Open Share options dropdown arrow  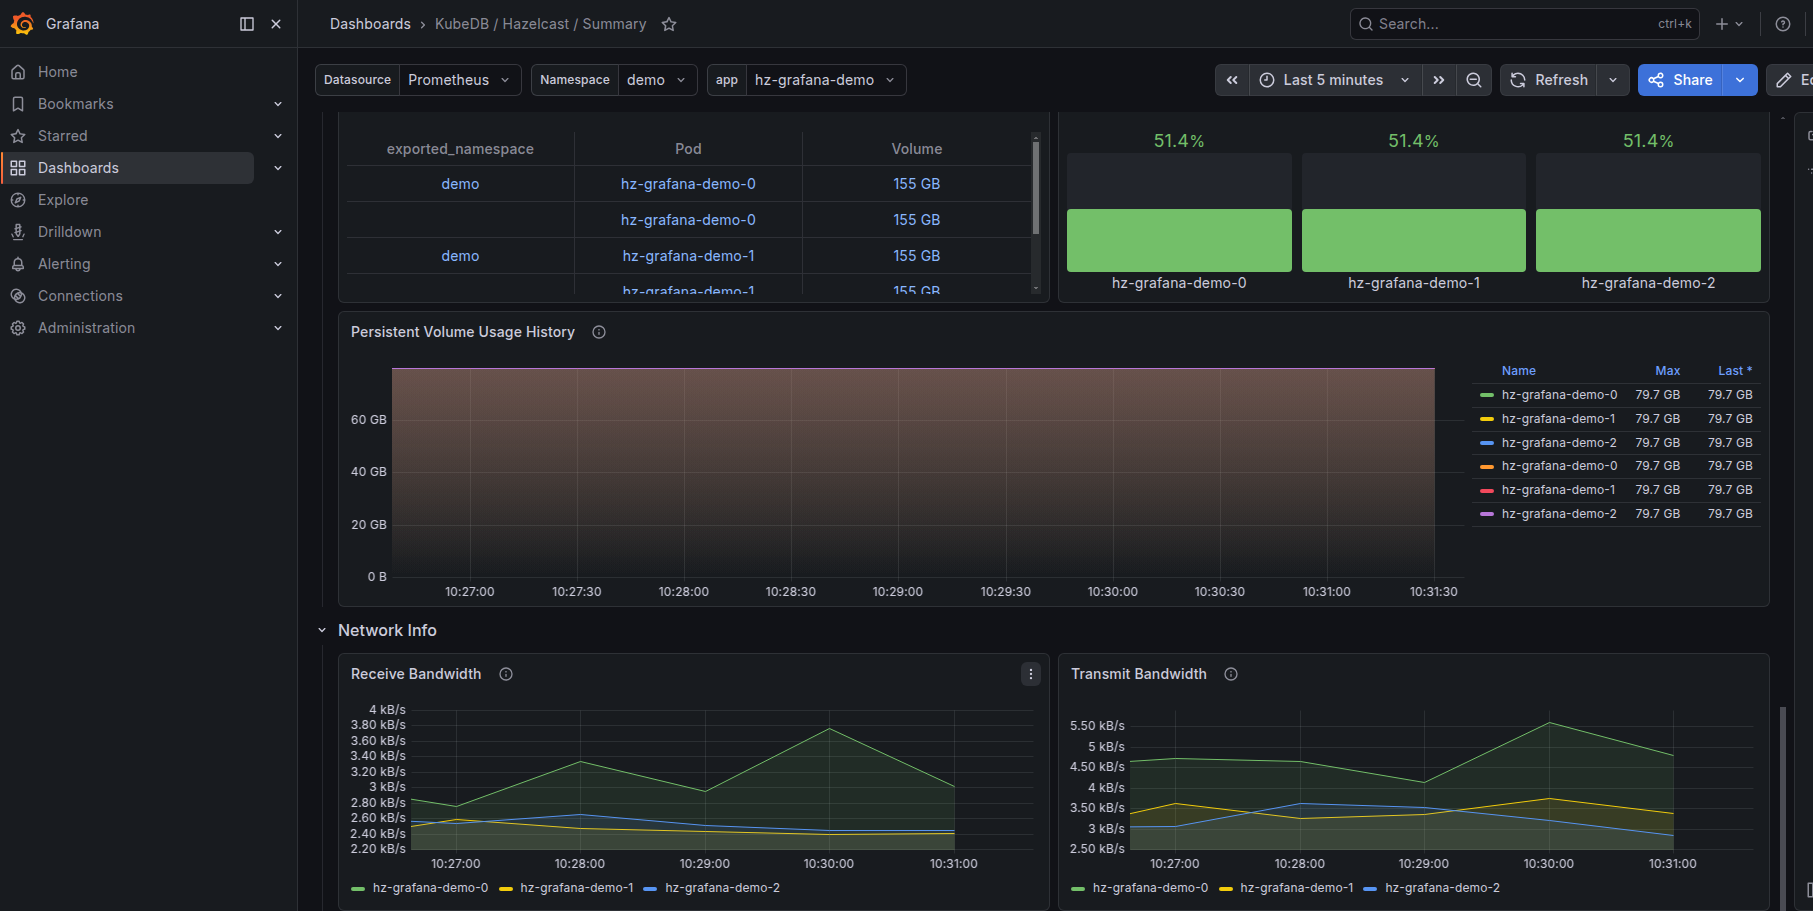click(1740, 80)
